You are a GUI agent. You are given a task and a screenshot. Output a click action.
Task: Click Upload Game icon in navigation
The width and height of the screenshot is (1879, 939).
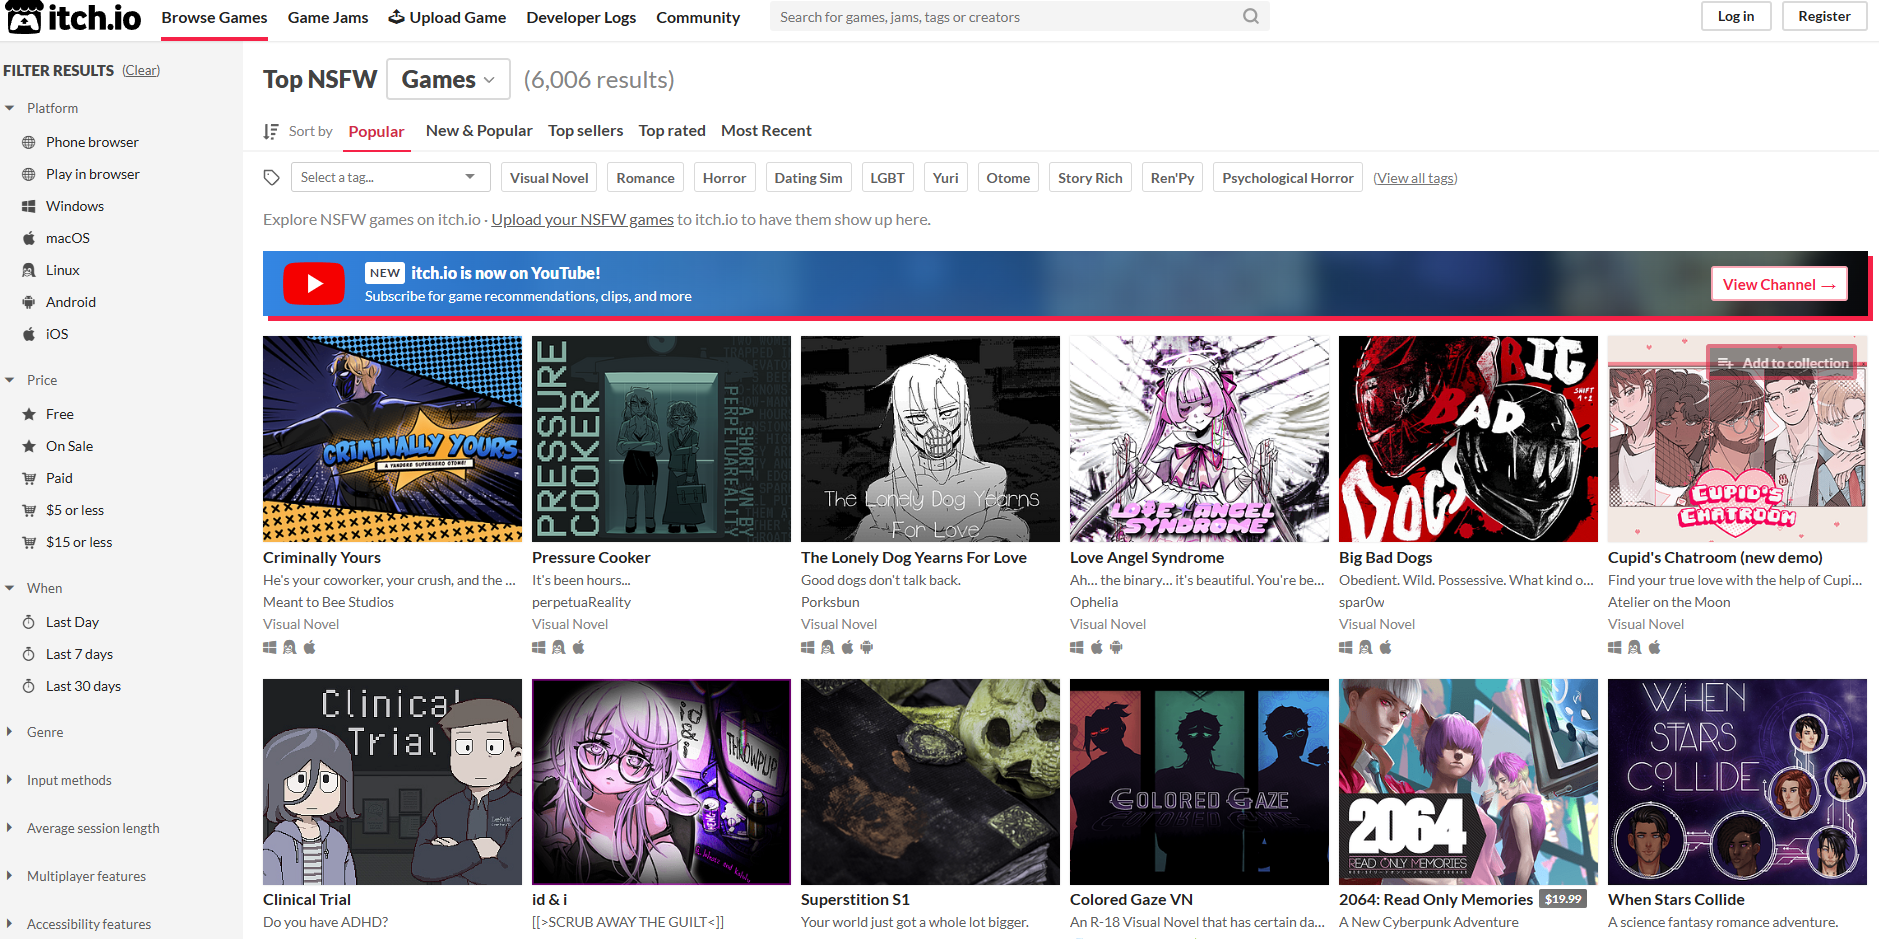pos(397,17)
